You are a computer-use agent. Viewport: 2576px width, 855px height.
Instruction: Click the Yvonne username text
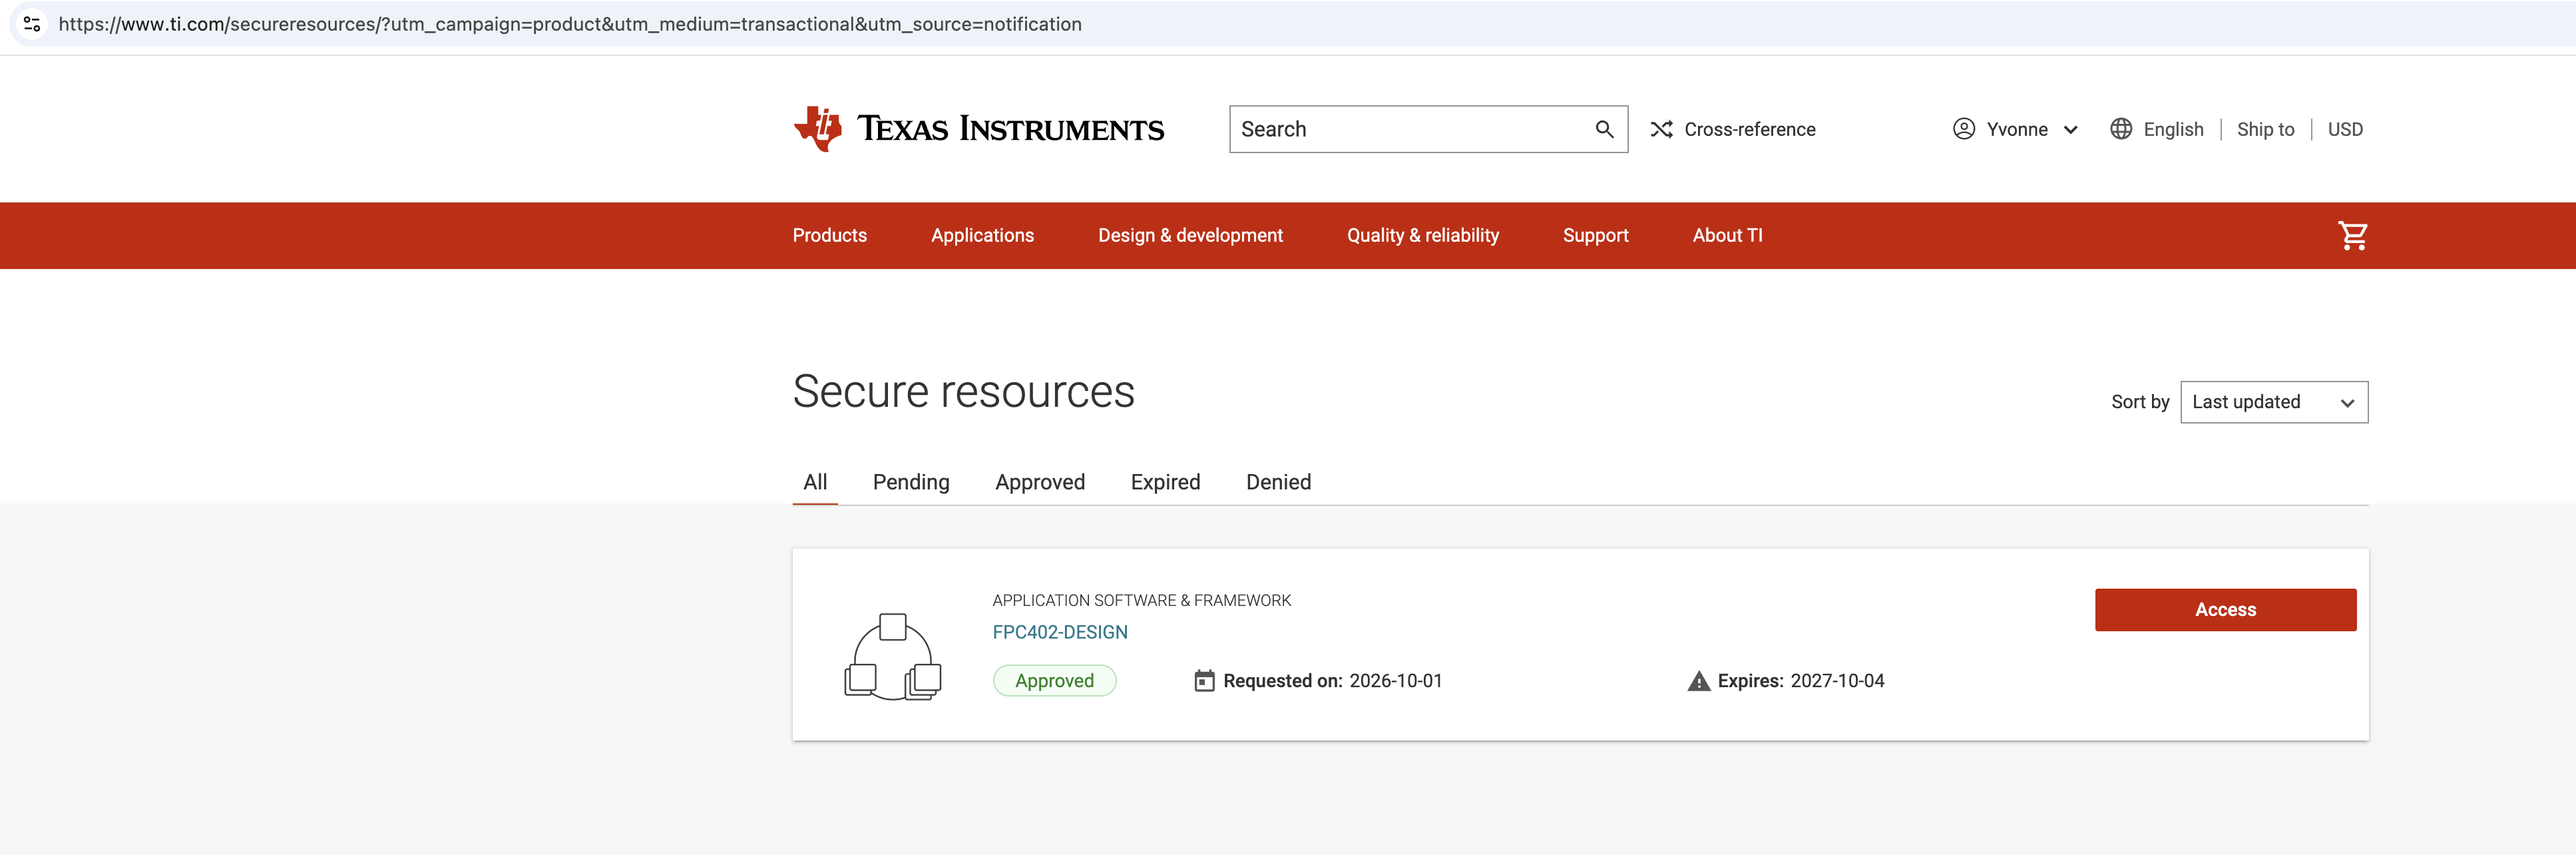tap(2016, 129)
